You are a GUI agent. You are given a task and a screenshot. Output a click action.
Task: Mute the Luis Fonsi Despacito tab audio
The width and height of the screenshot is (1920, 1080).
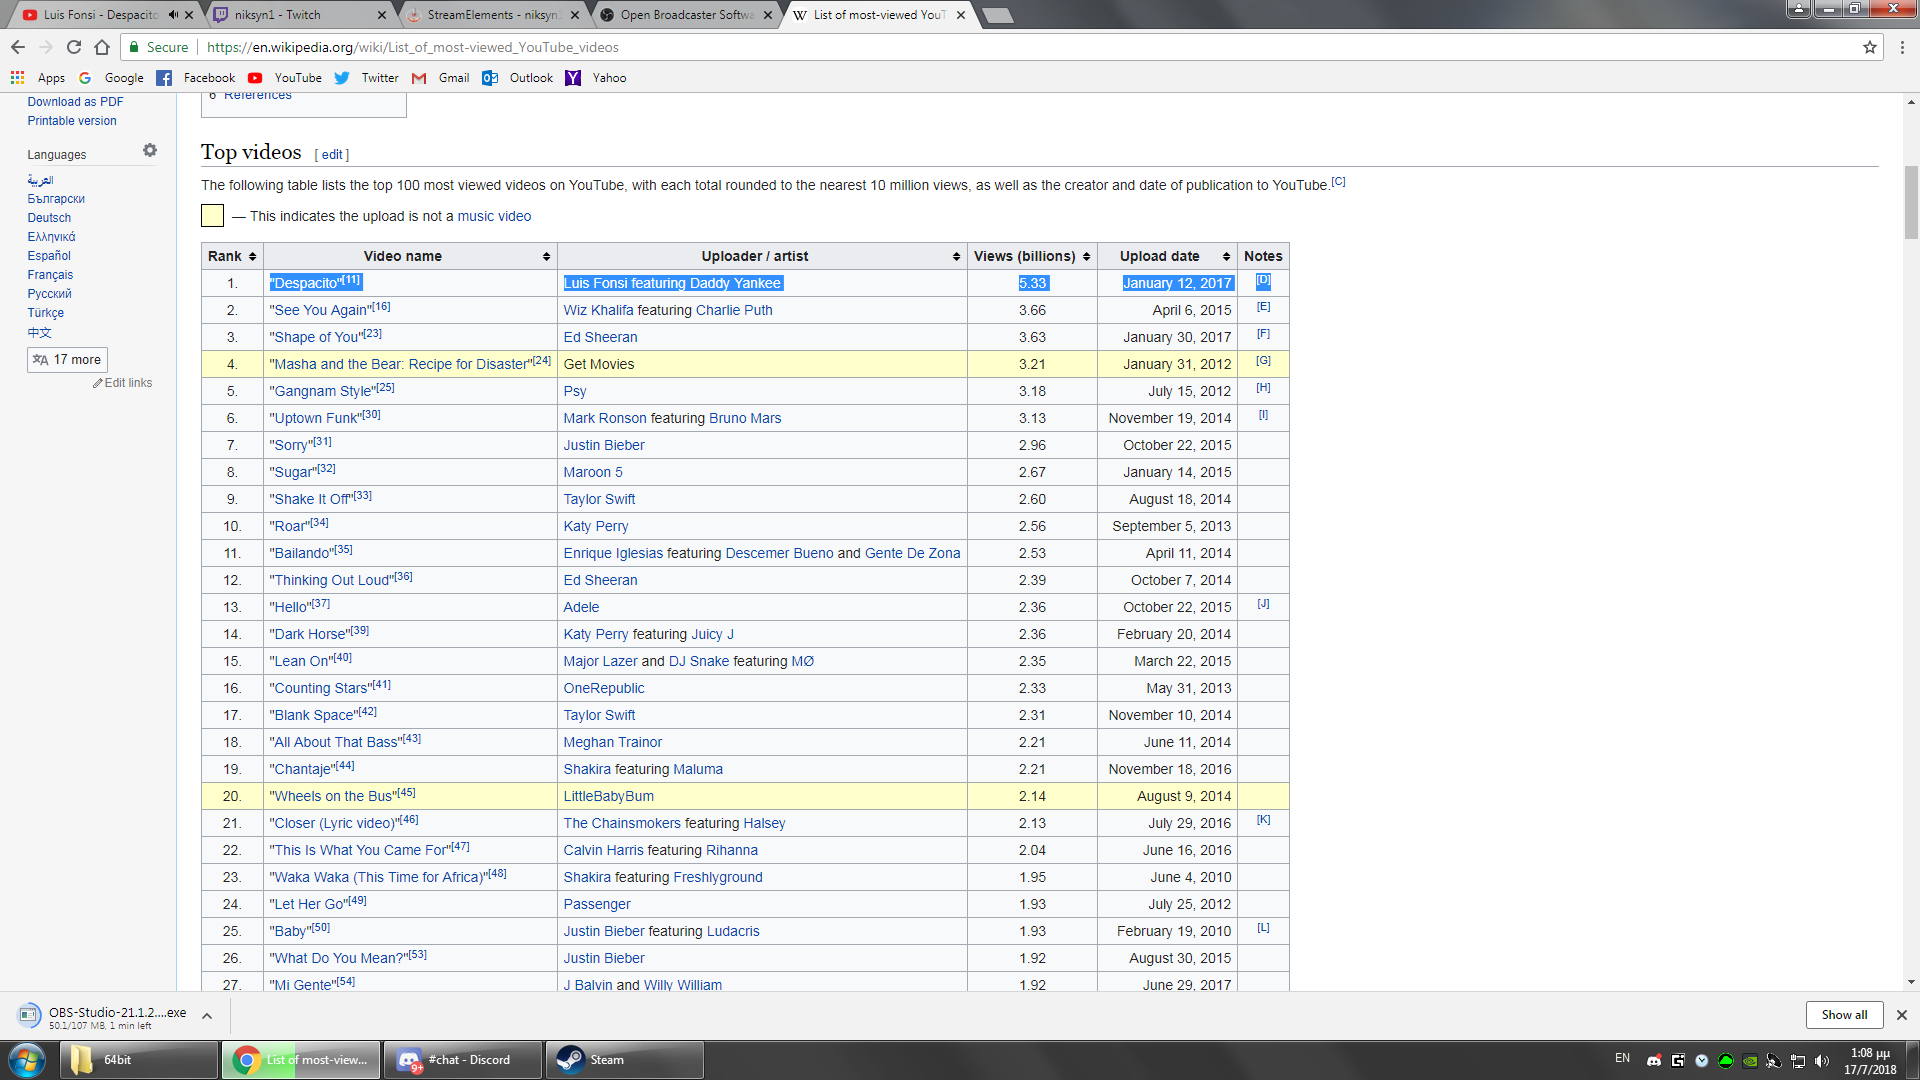pyautogui.click(x=173, y=15)
